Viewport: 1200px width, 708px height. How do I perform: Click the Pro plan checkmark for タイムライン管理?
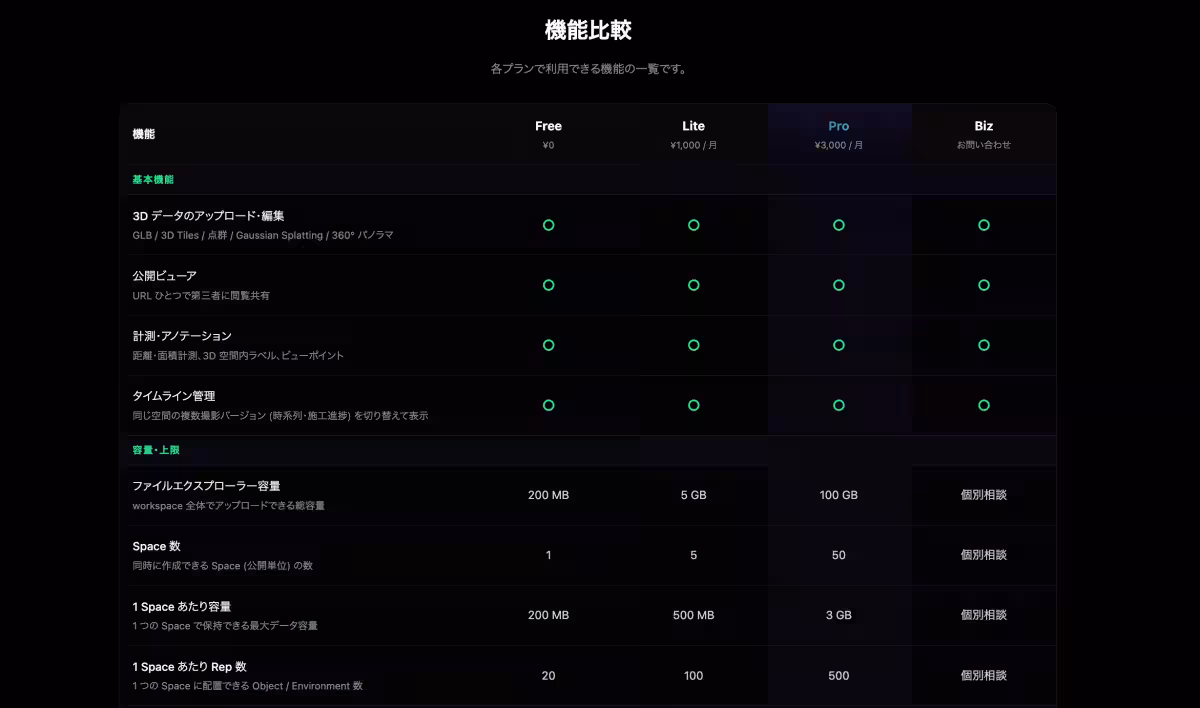point(838,405)
